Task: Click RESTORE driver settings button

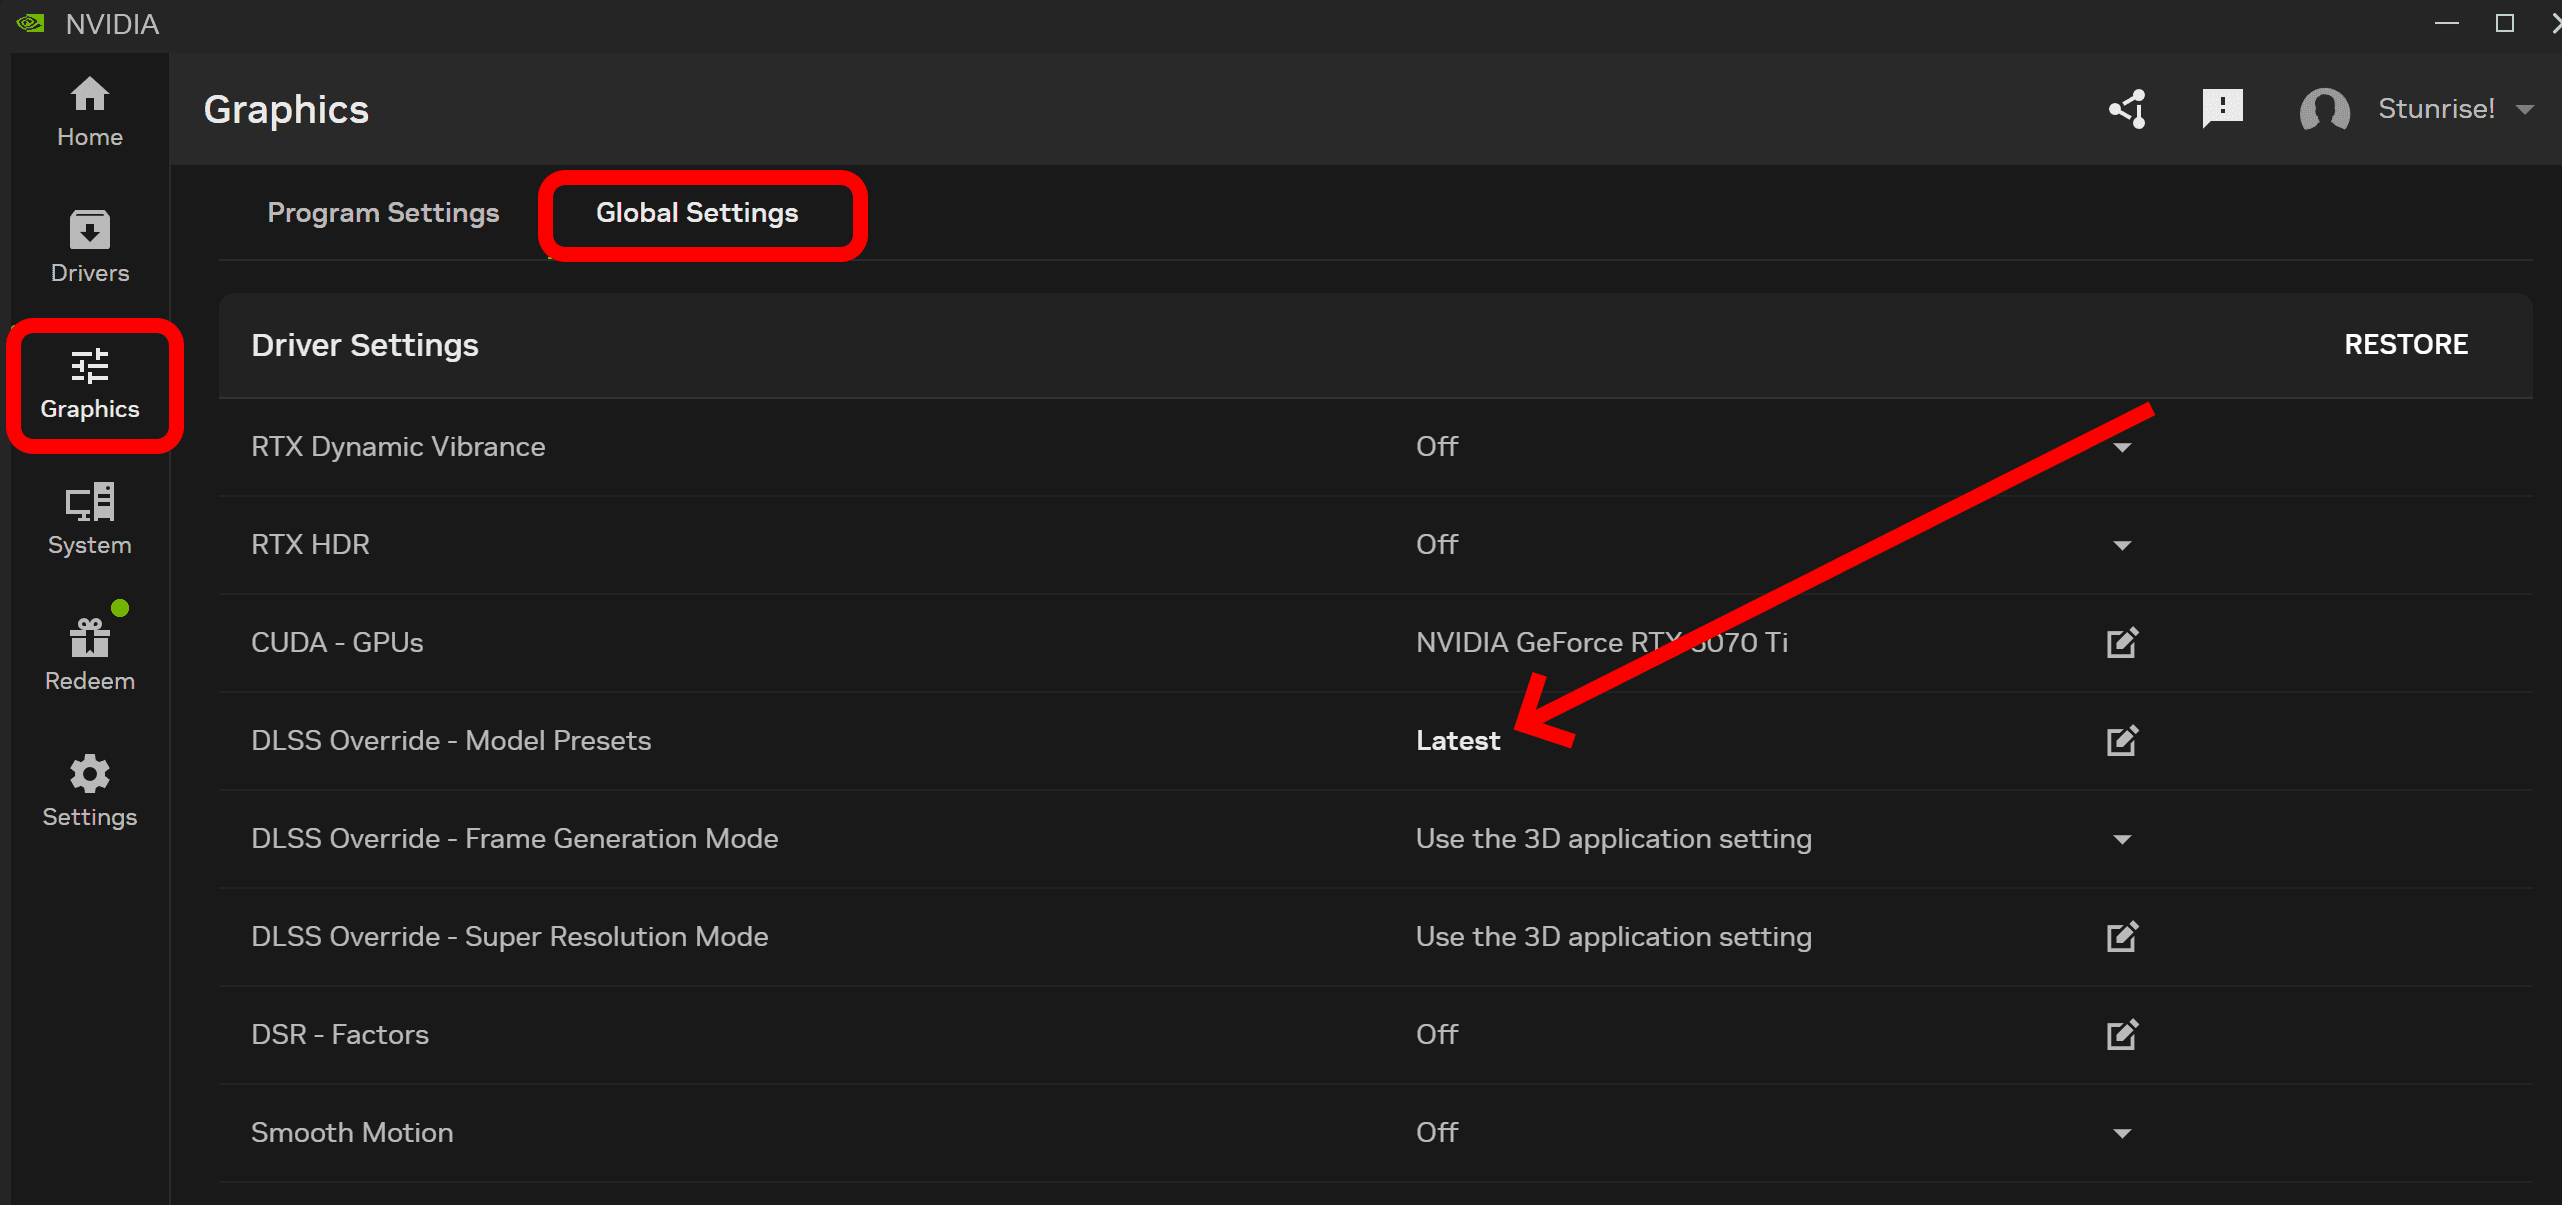Action: point(2405,345)
